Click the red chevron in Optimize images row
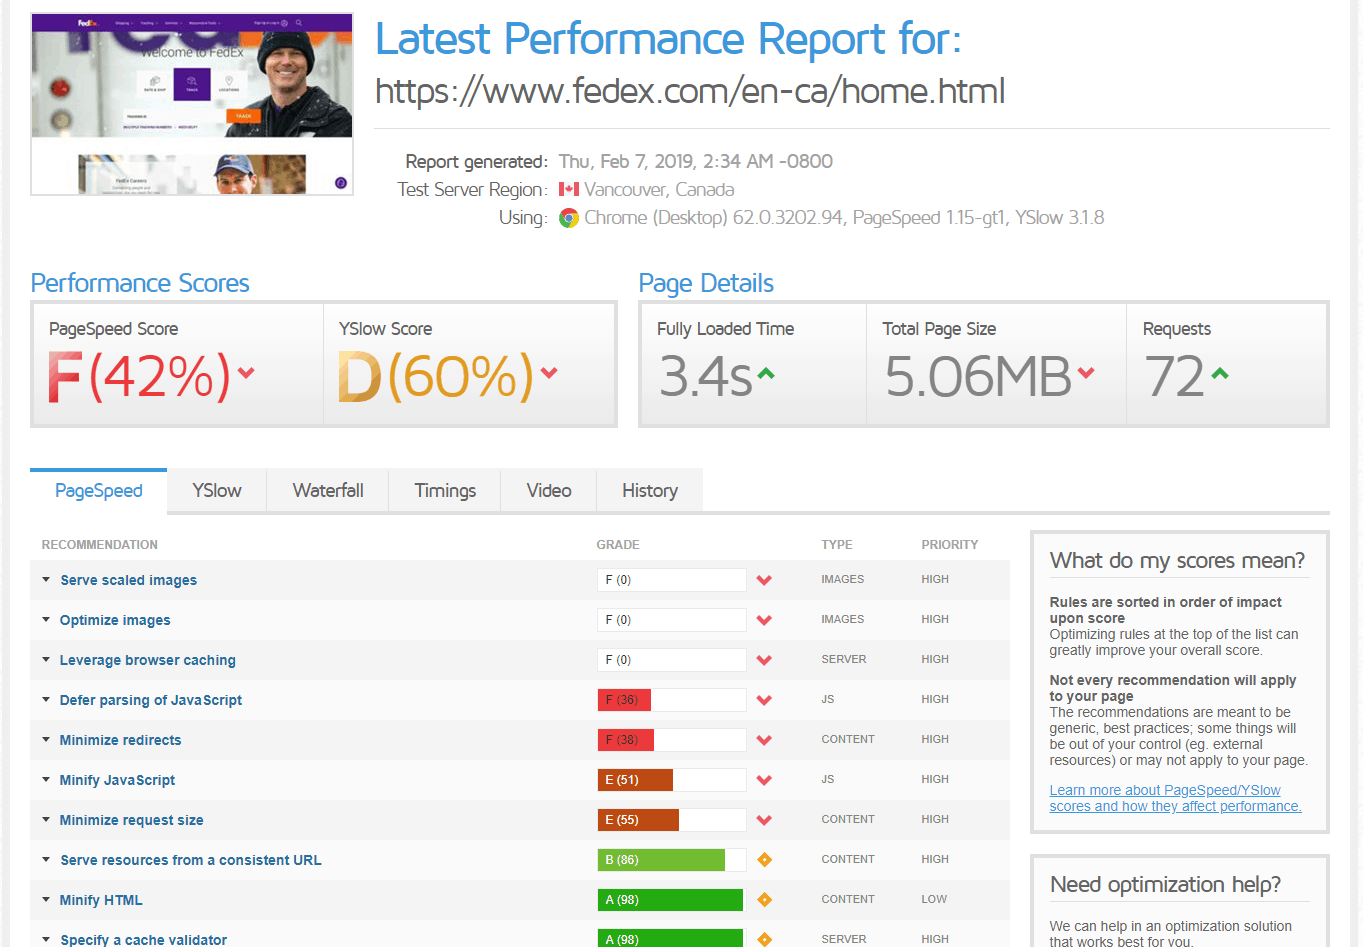1363x947 pixels. pyautogui.click(x=764, y=620)
